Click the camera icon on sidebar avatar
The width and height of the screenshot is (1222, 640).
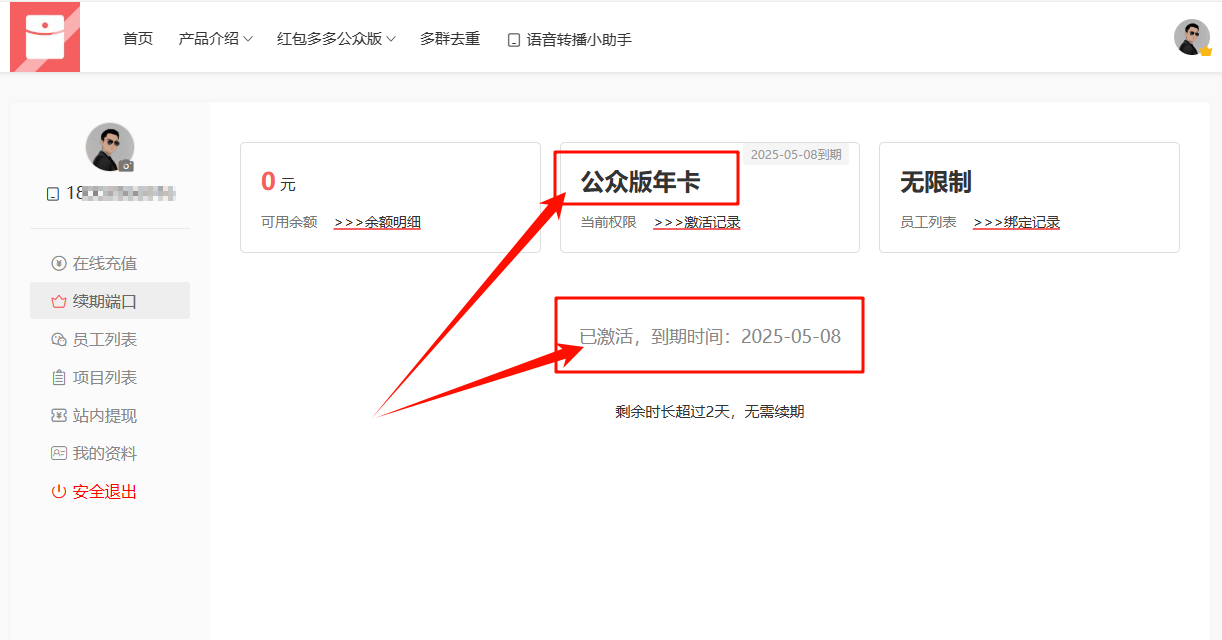[x=126, y=165]
